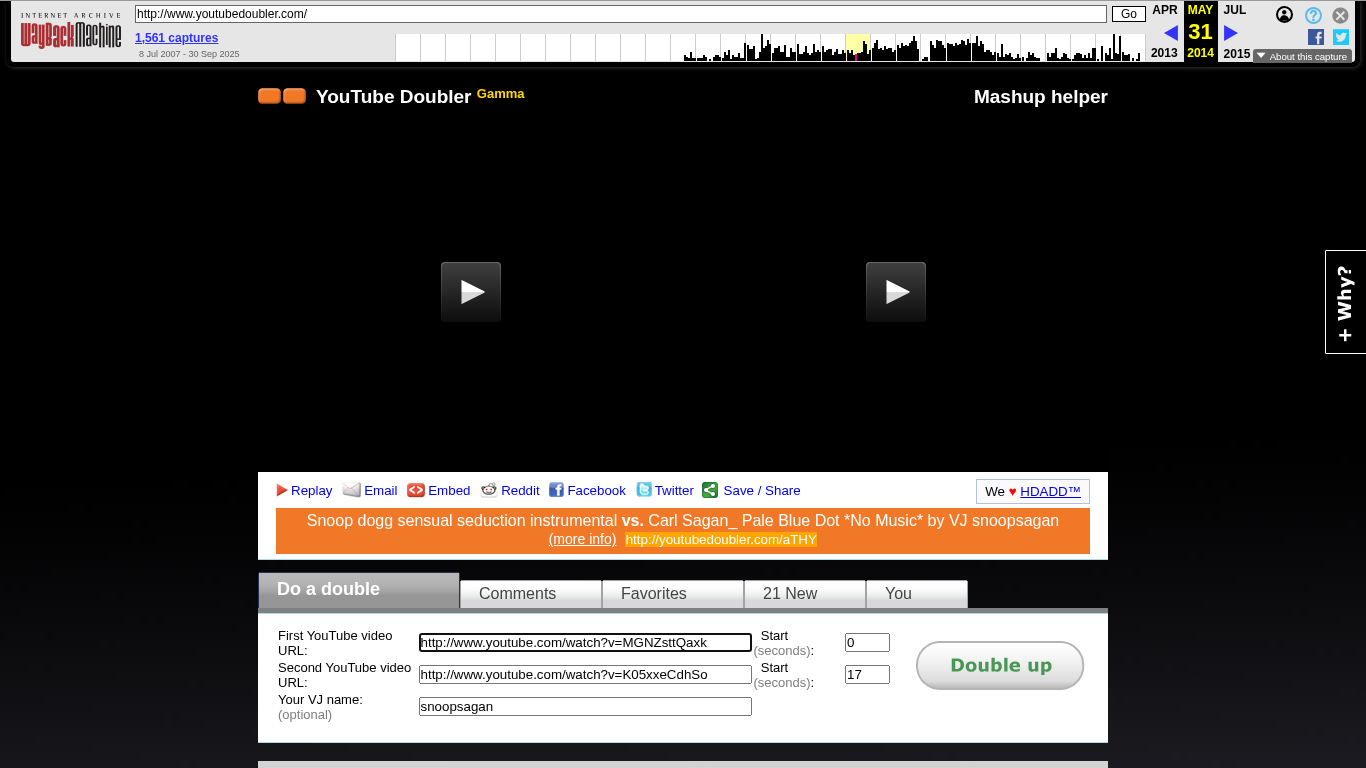1366x768 pixels.
Task: Open the (more info) link
Action: click(x=582, y=539)
